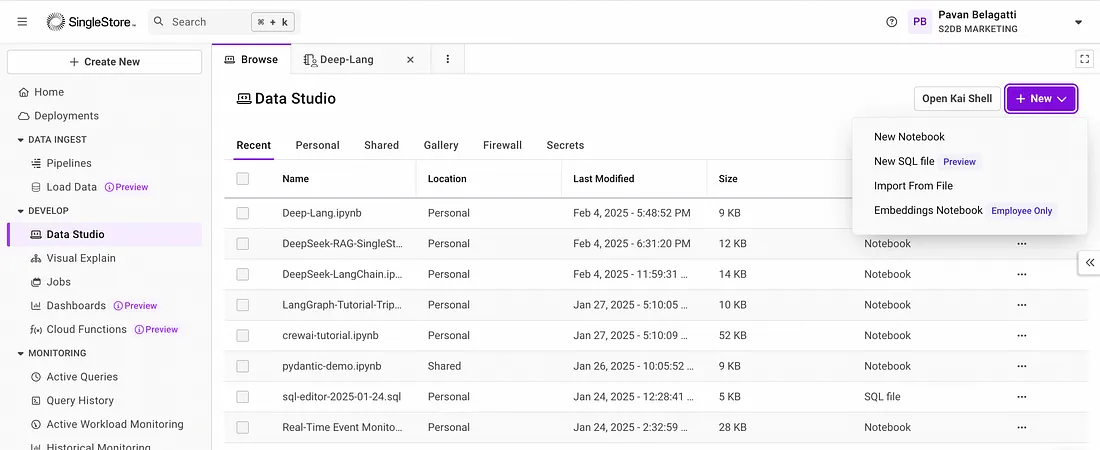Open row actions for crewai-tutorial.ipynb
Image resolution: width=1100 pixels, height=450 pixels.
[1021, 336]
